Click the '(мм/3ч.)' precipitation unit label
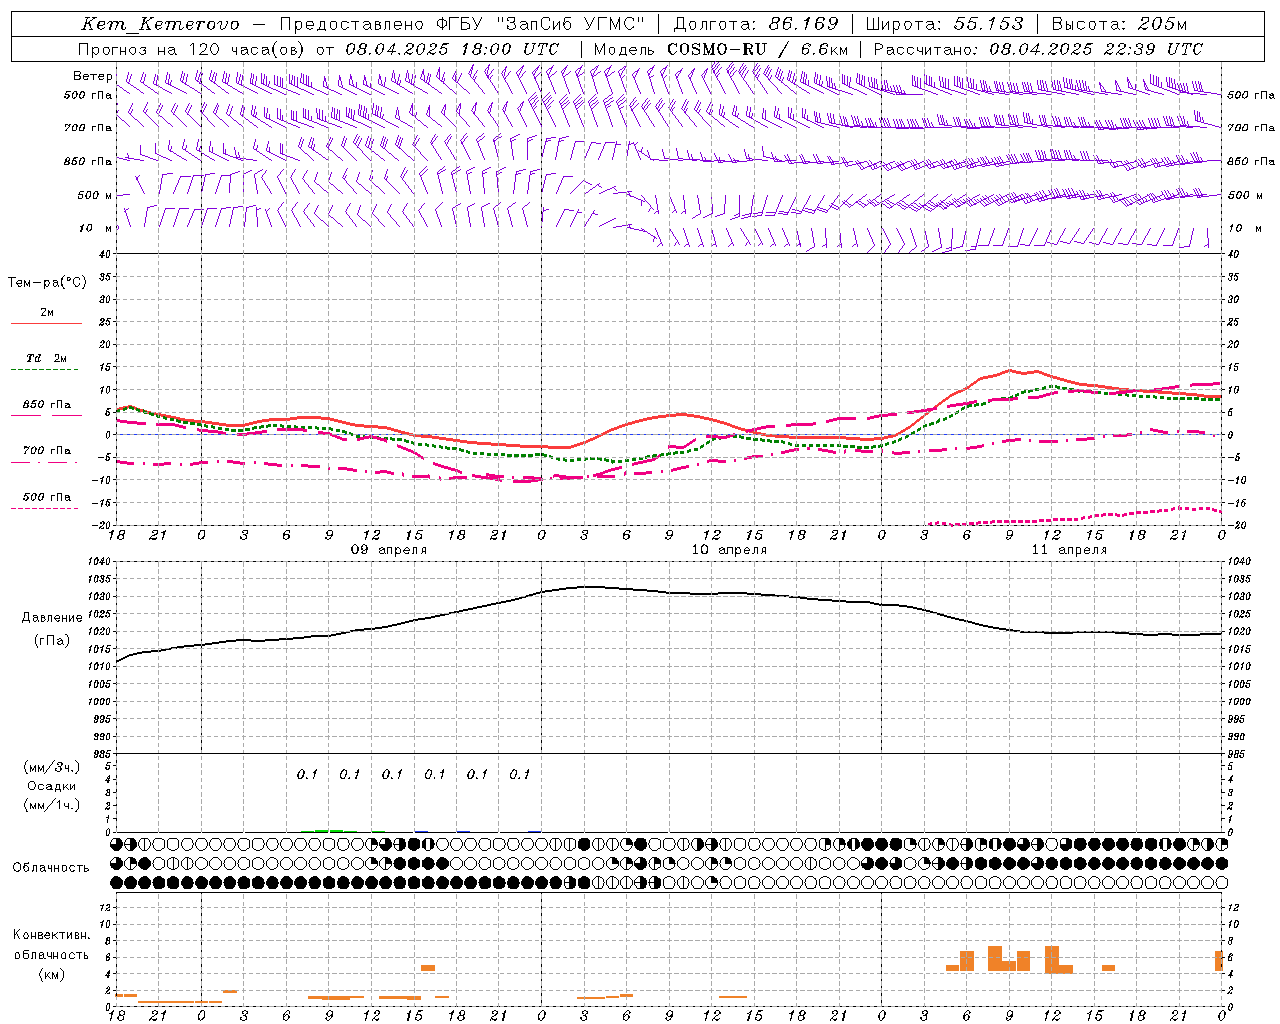This screenshot has height=1024, width=1280. (52, 767)
